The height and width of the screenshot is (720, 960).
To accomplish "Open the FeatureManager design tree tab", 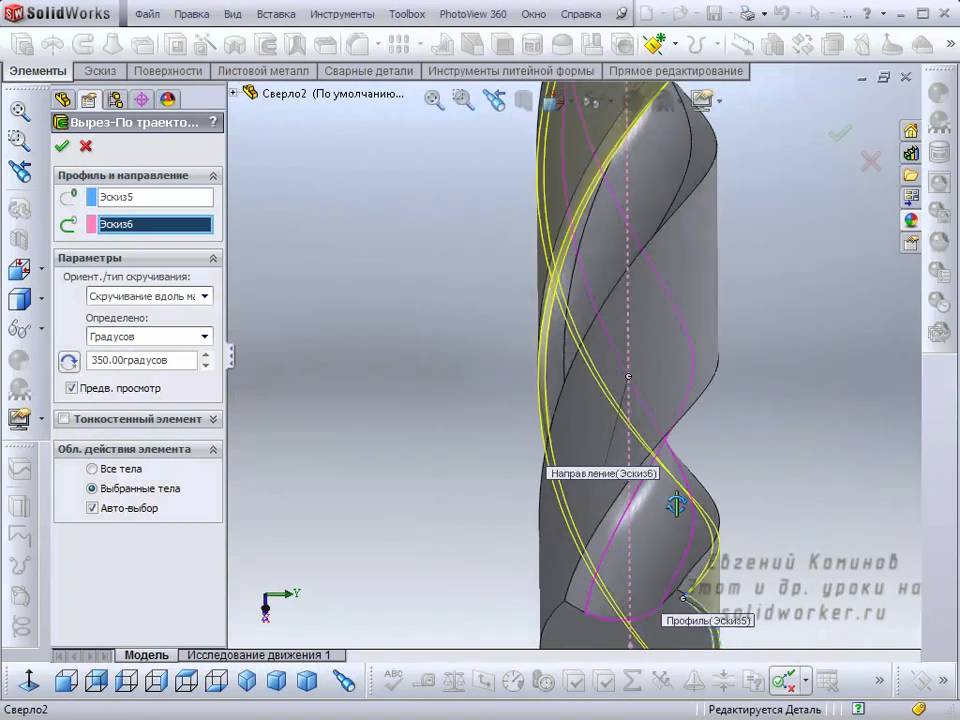I will click(x=62, y=99).
